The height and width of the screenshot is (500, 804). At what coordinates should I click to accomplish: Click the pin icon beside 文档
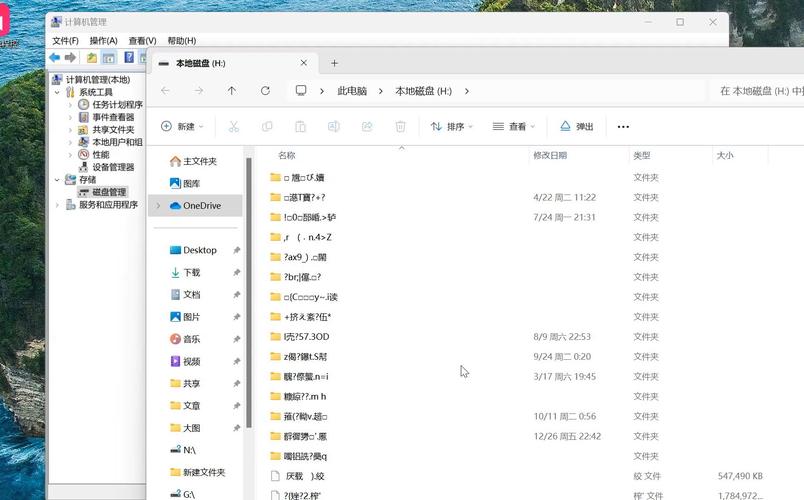tap(236, 295)
